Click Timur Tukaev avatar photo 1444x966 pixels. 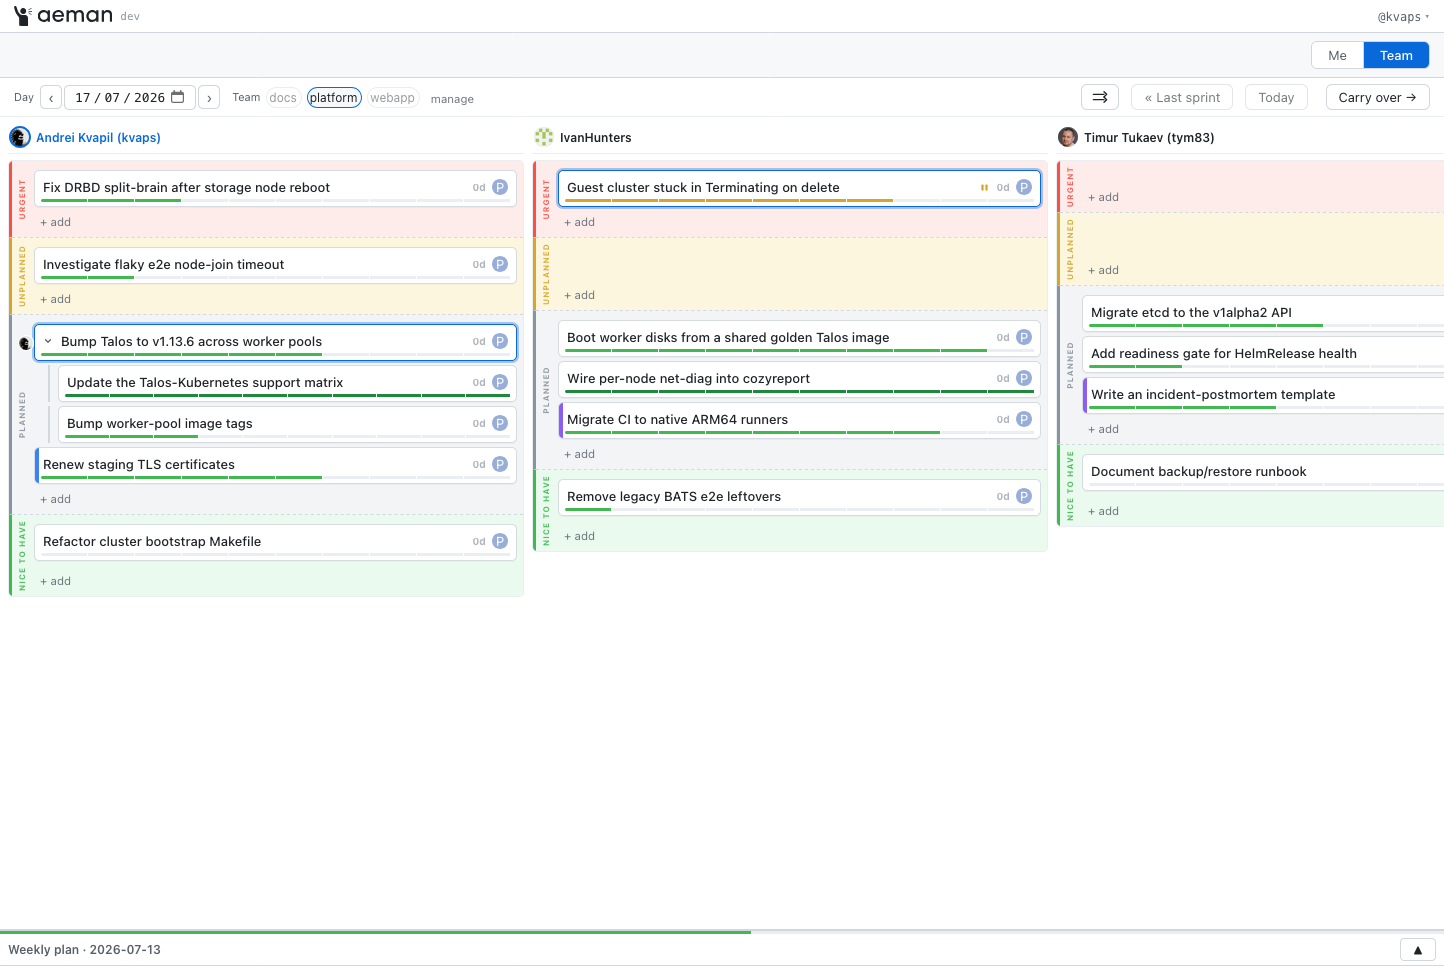pos(1068,137)
